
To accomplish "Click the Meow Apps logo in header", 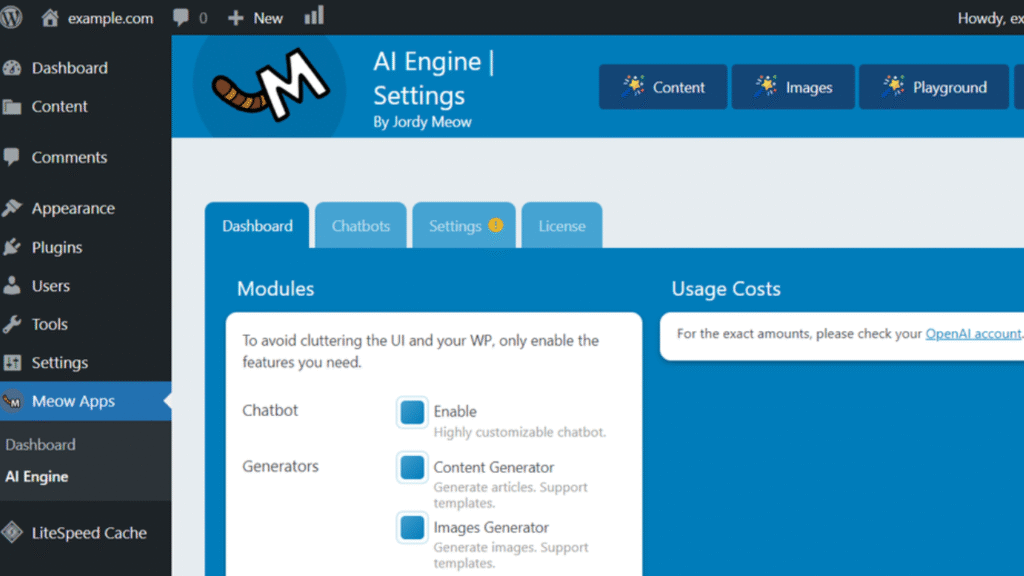I will point(270,85).
